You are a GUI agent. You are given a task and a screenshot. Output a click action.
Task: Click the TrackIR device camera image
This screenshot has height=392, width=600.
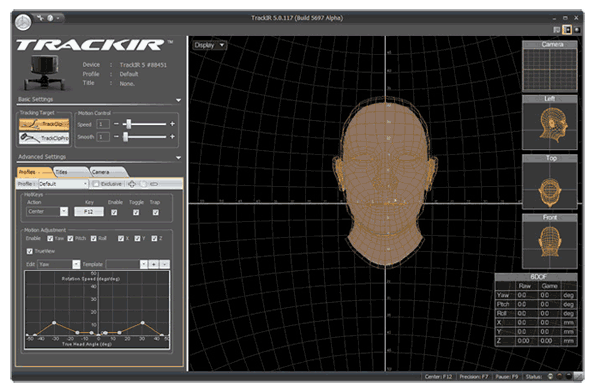(44, 72)
